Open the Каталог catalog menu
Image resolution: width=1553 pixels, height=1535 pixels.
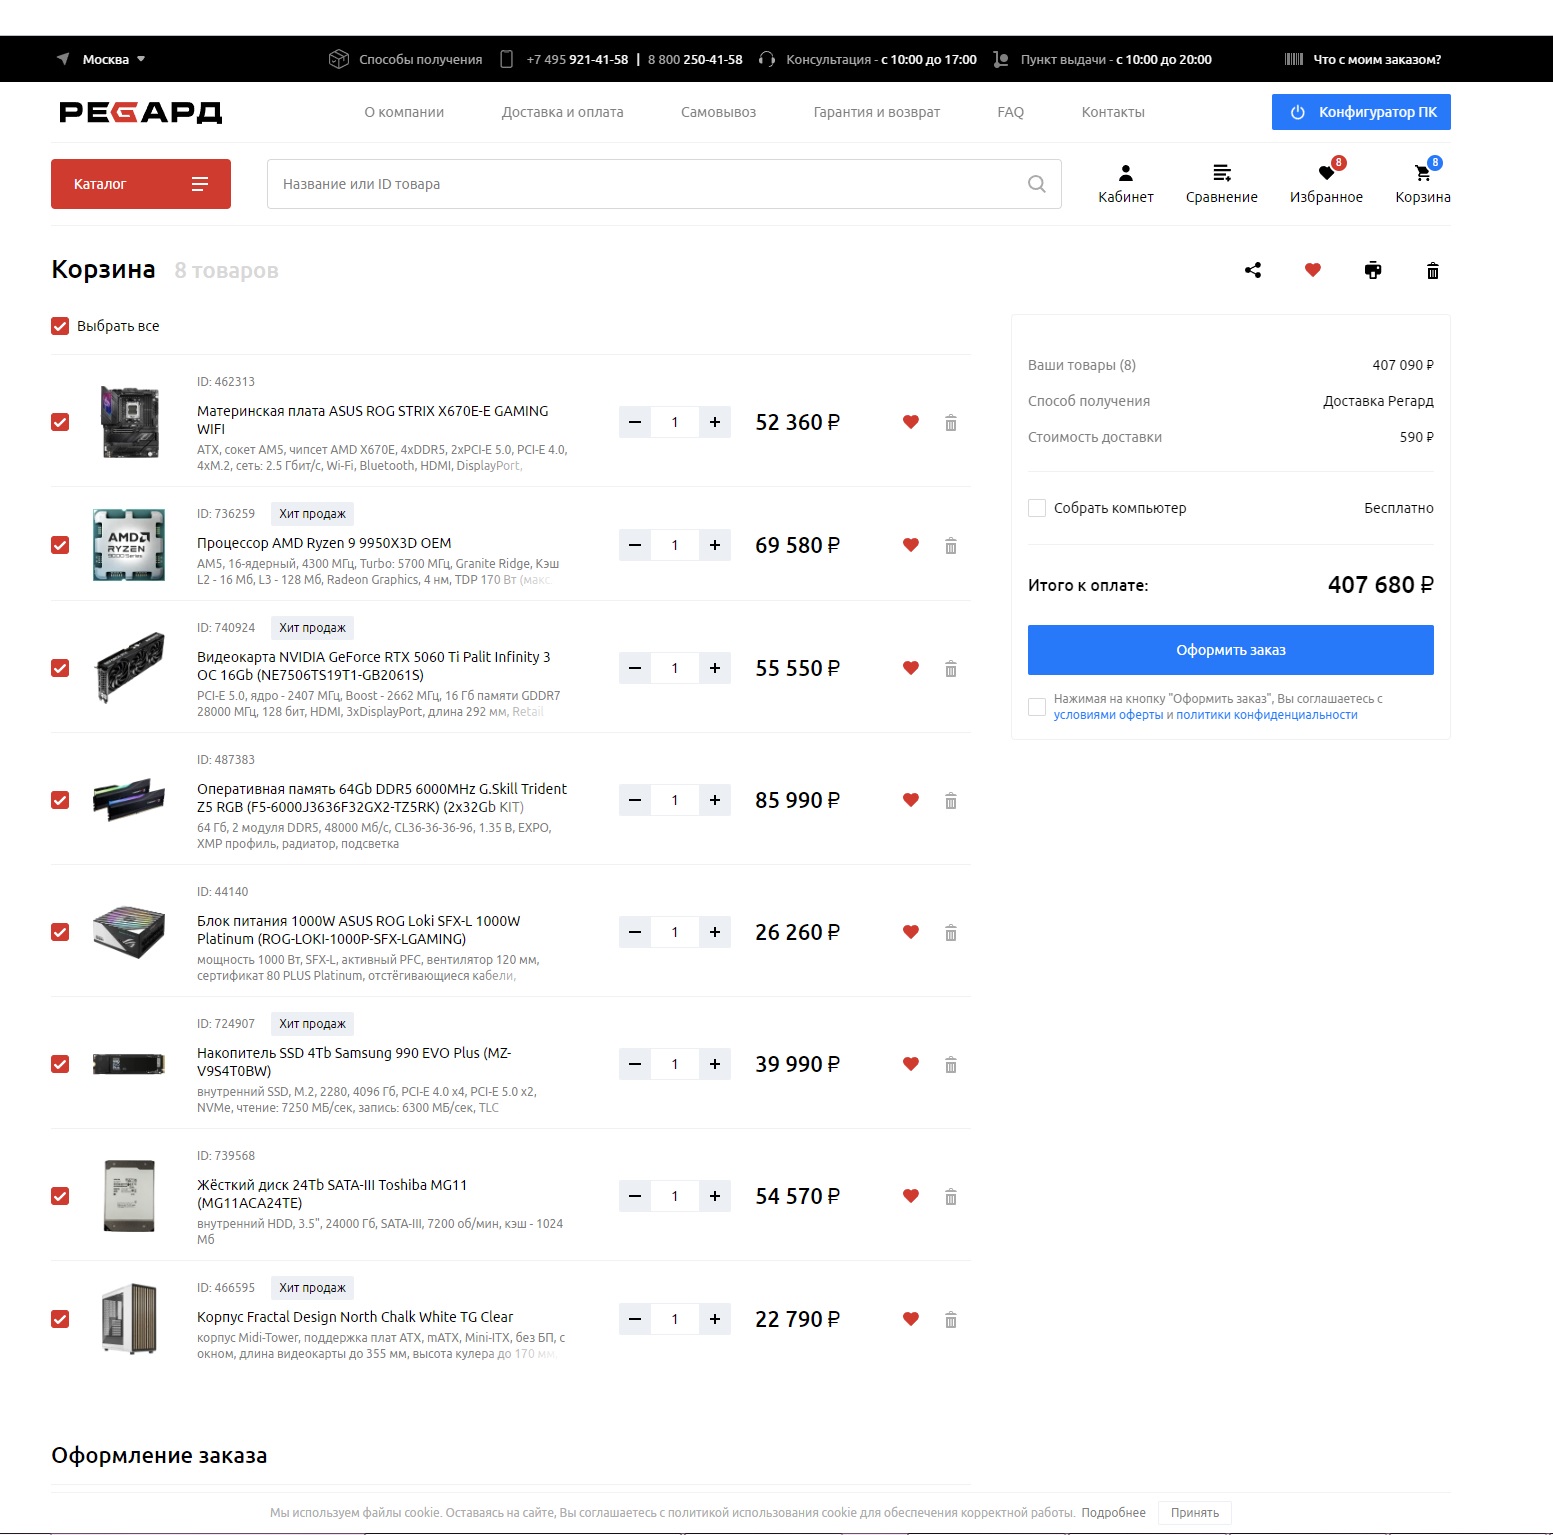[x=141, y=184]
